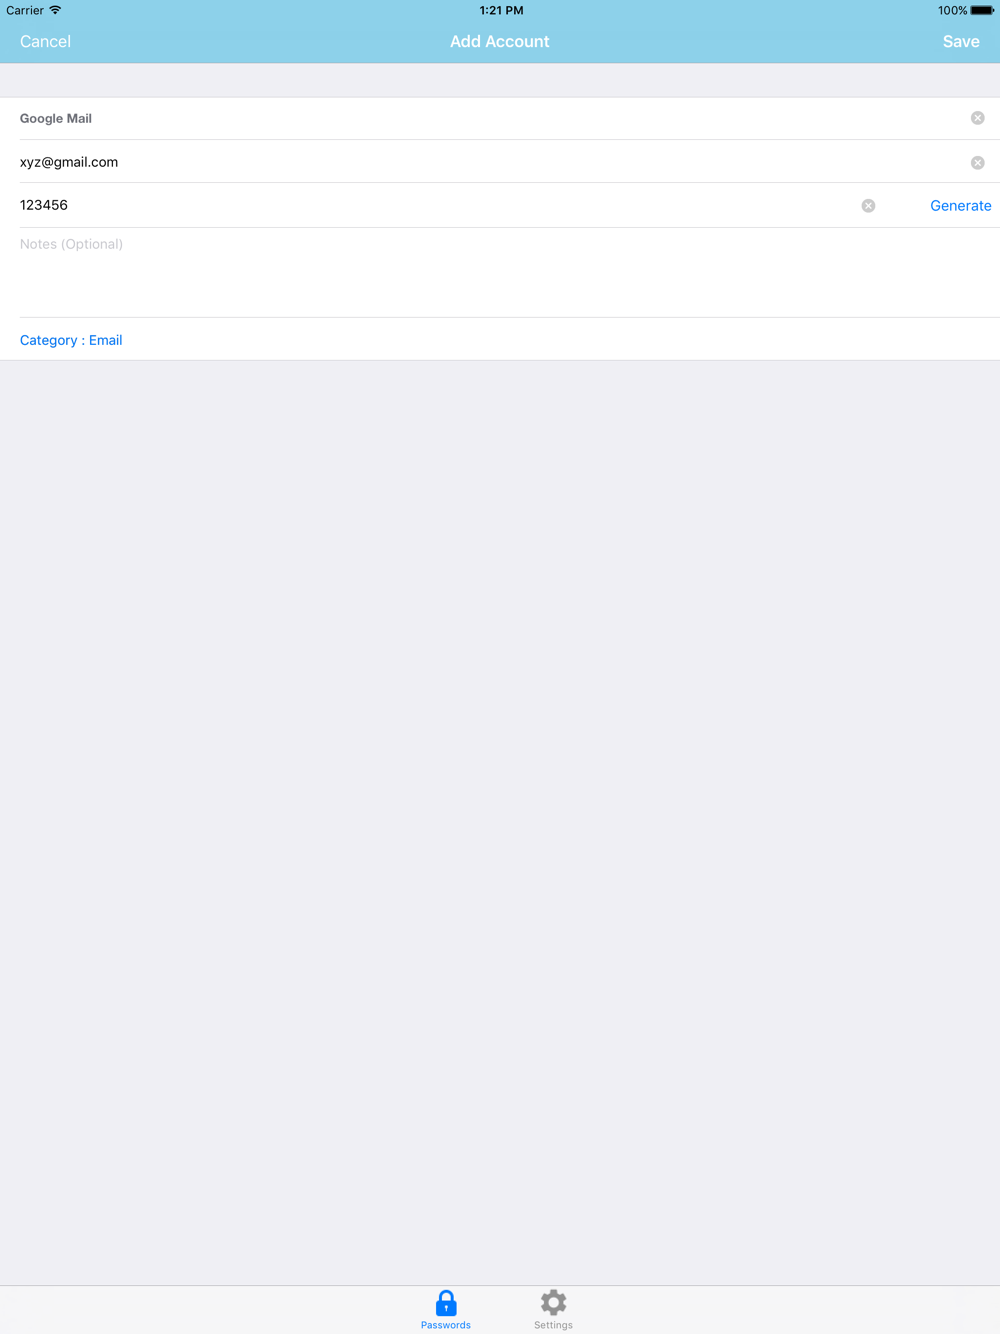This screenshot has height=1334, width=1000.
Task: Click into the Notes (Optional) field
Action: click(x=500, y=273)
